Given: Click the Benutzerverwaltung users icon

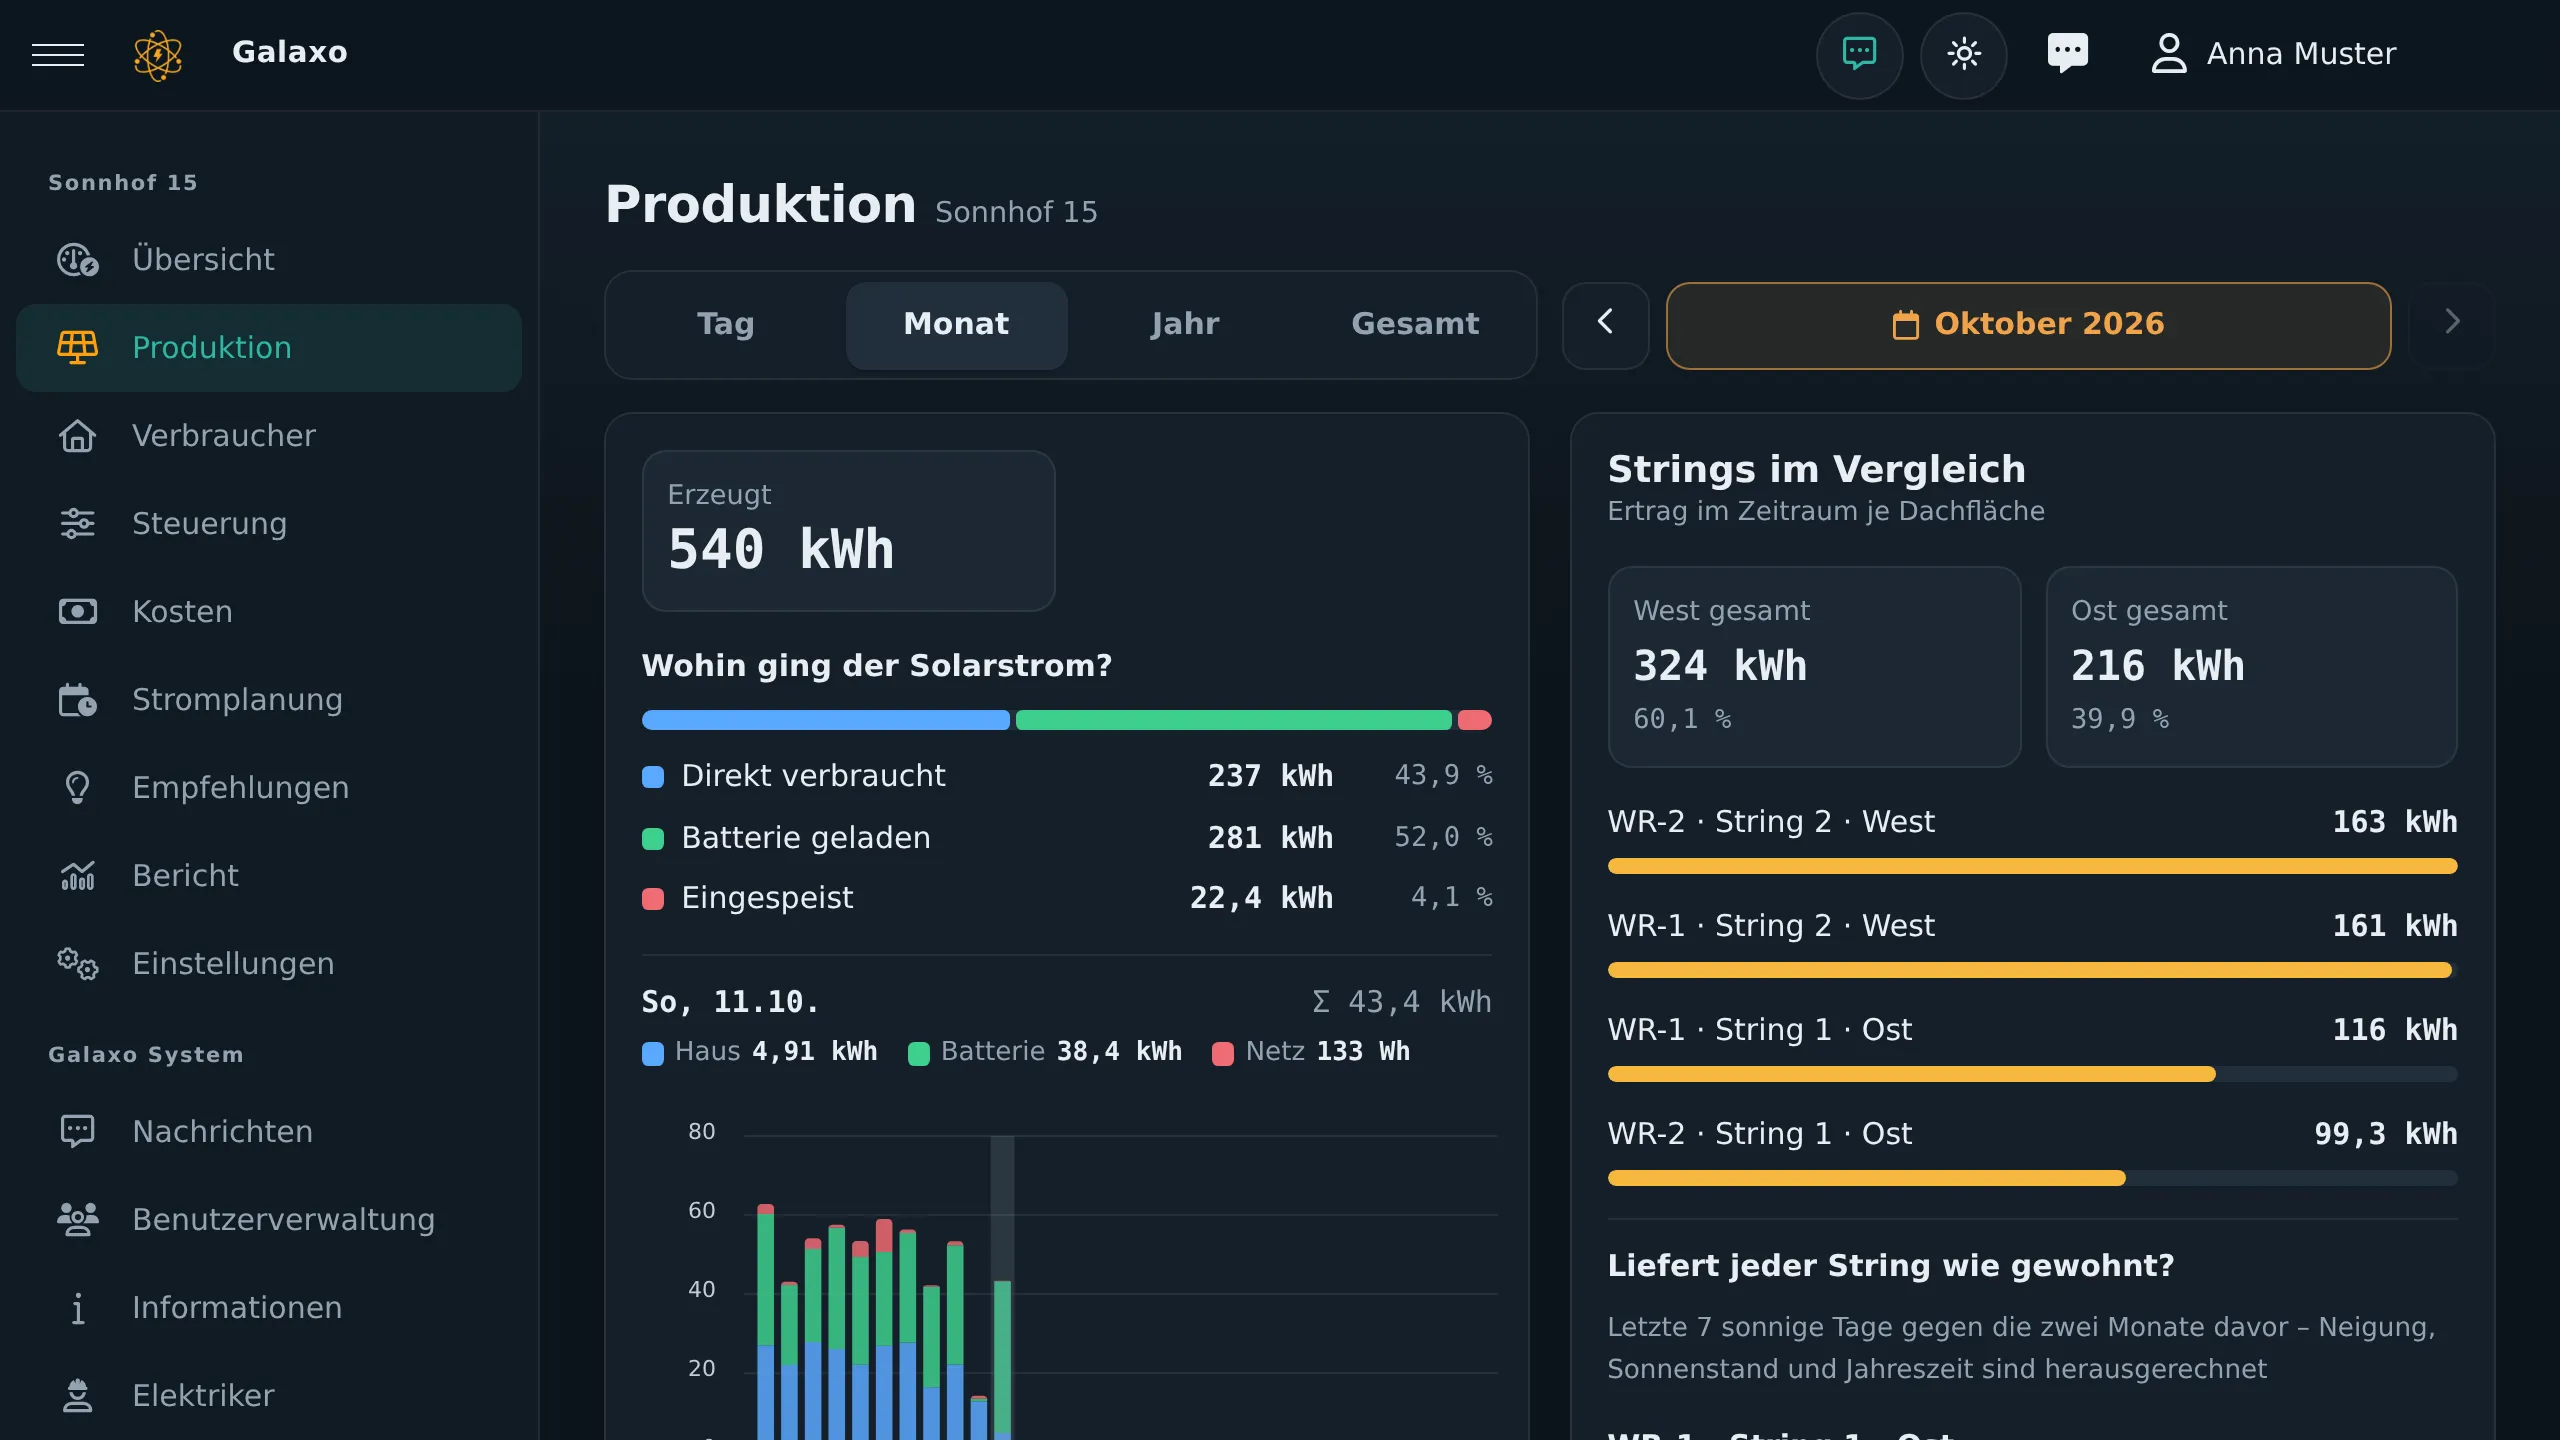Looking at the screenshot, I should click(x=77, y=1220).
